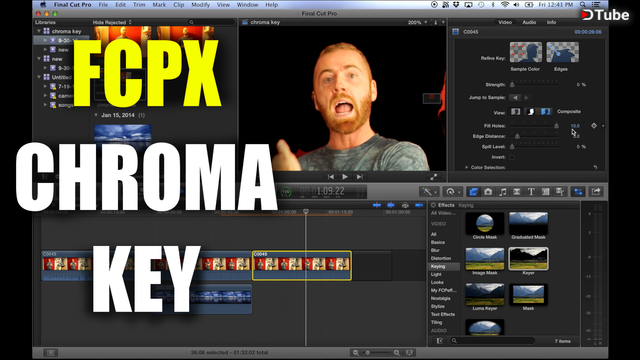This screenshot has height=360, width=640.
Task: Open the Window menu
Action: [x=247, y=5]
